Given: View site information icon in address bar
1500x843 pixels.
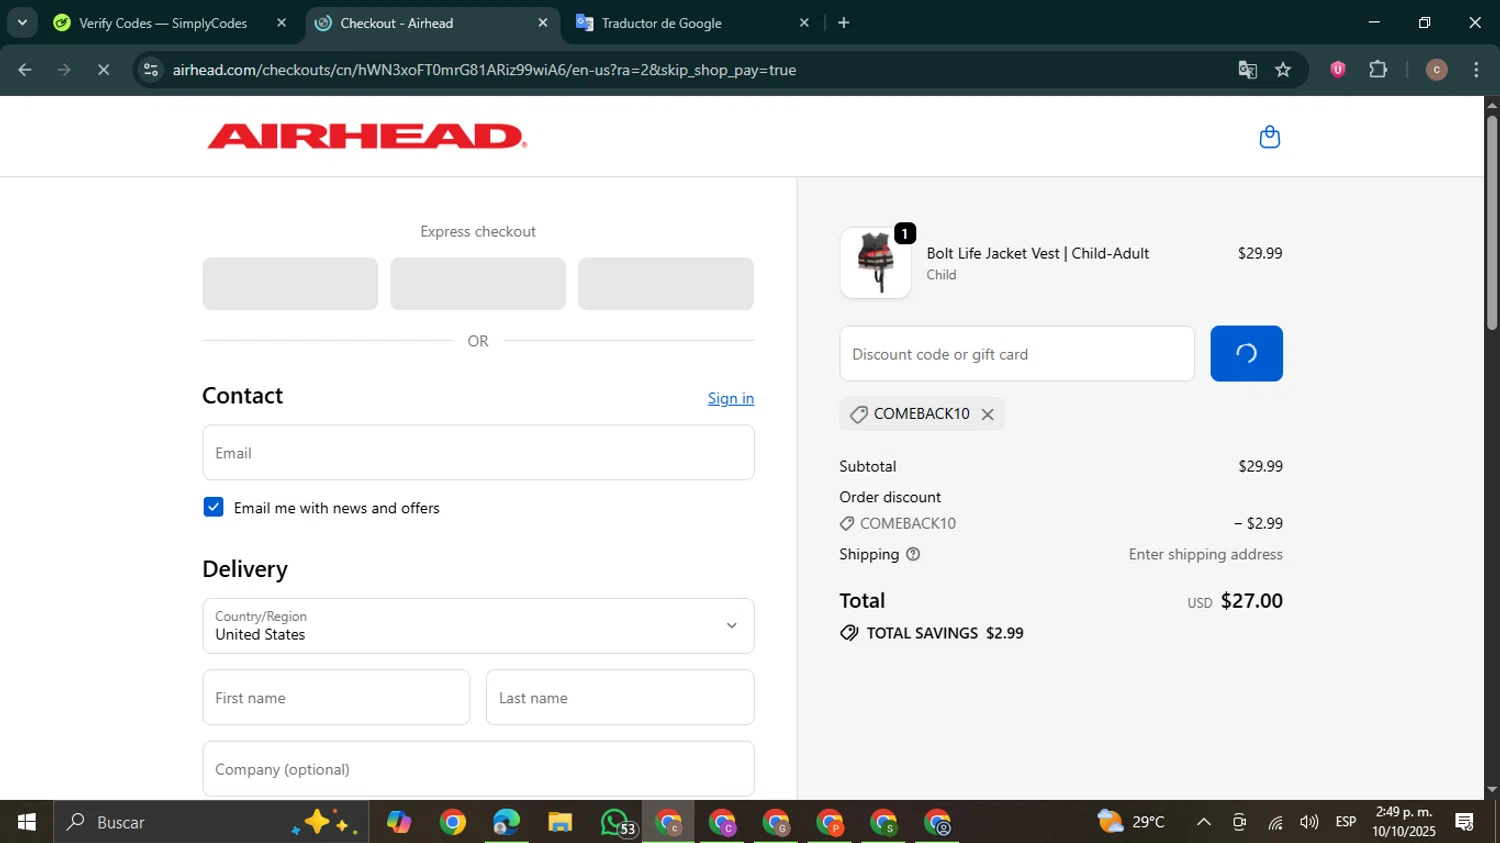Looking at the screenshot, I should point(151,70).
